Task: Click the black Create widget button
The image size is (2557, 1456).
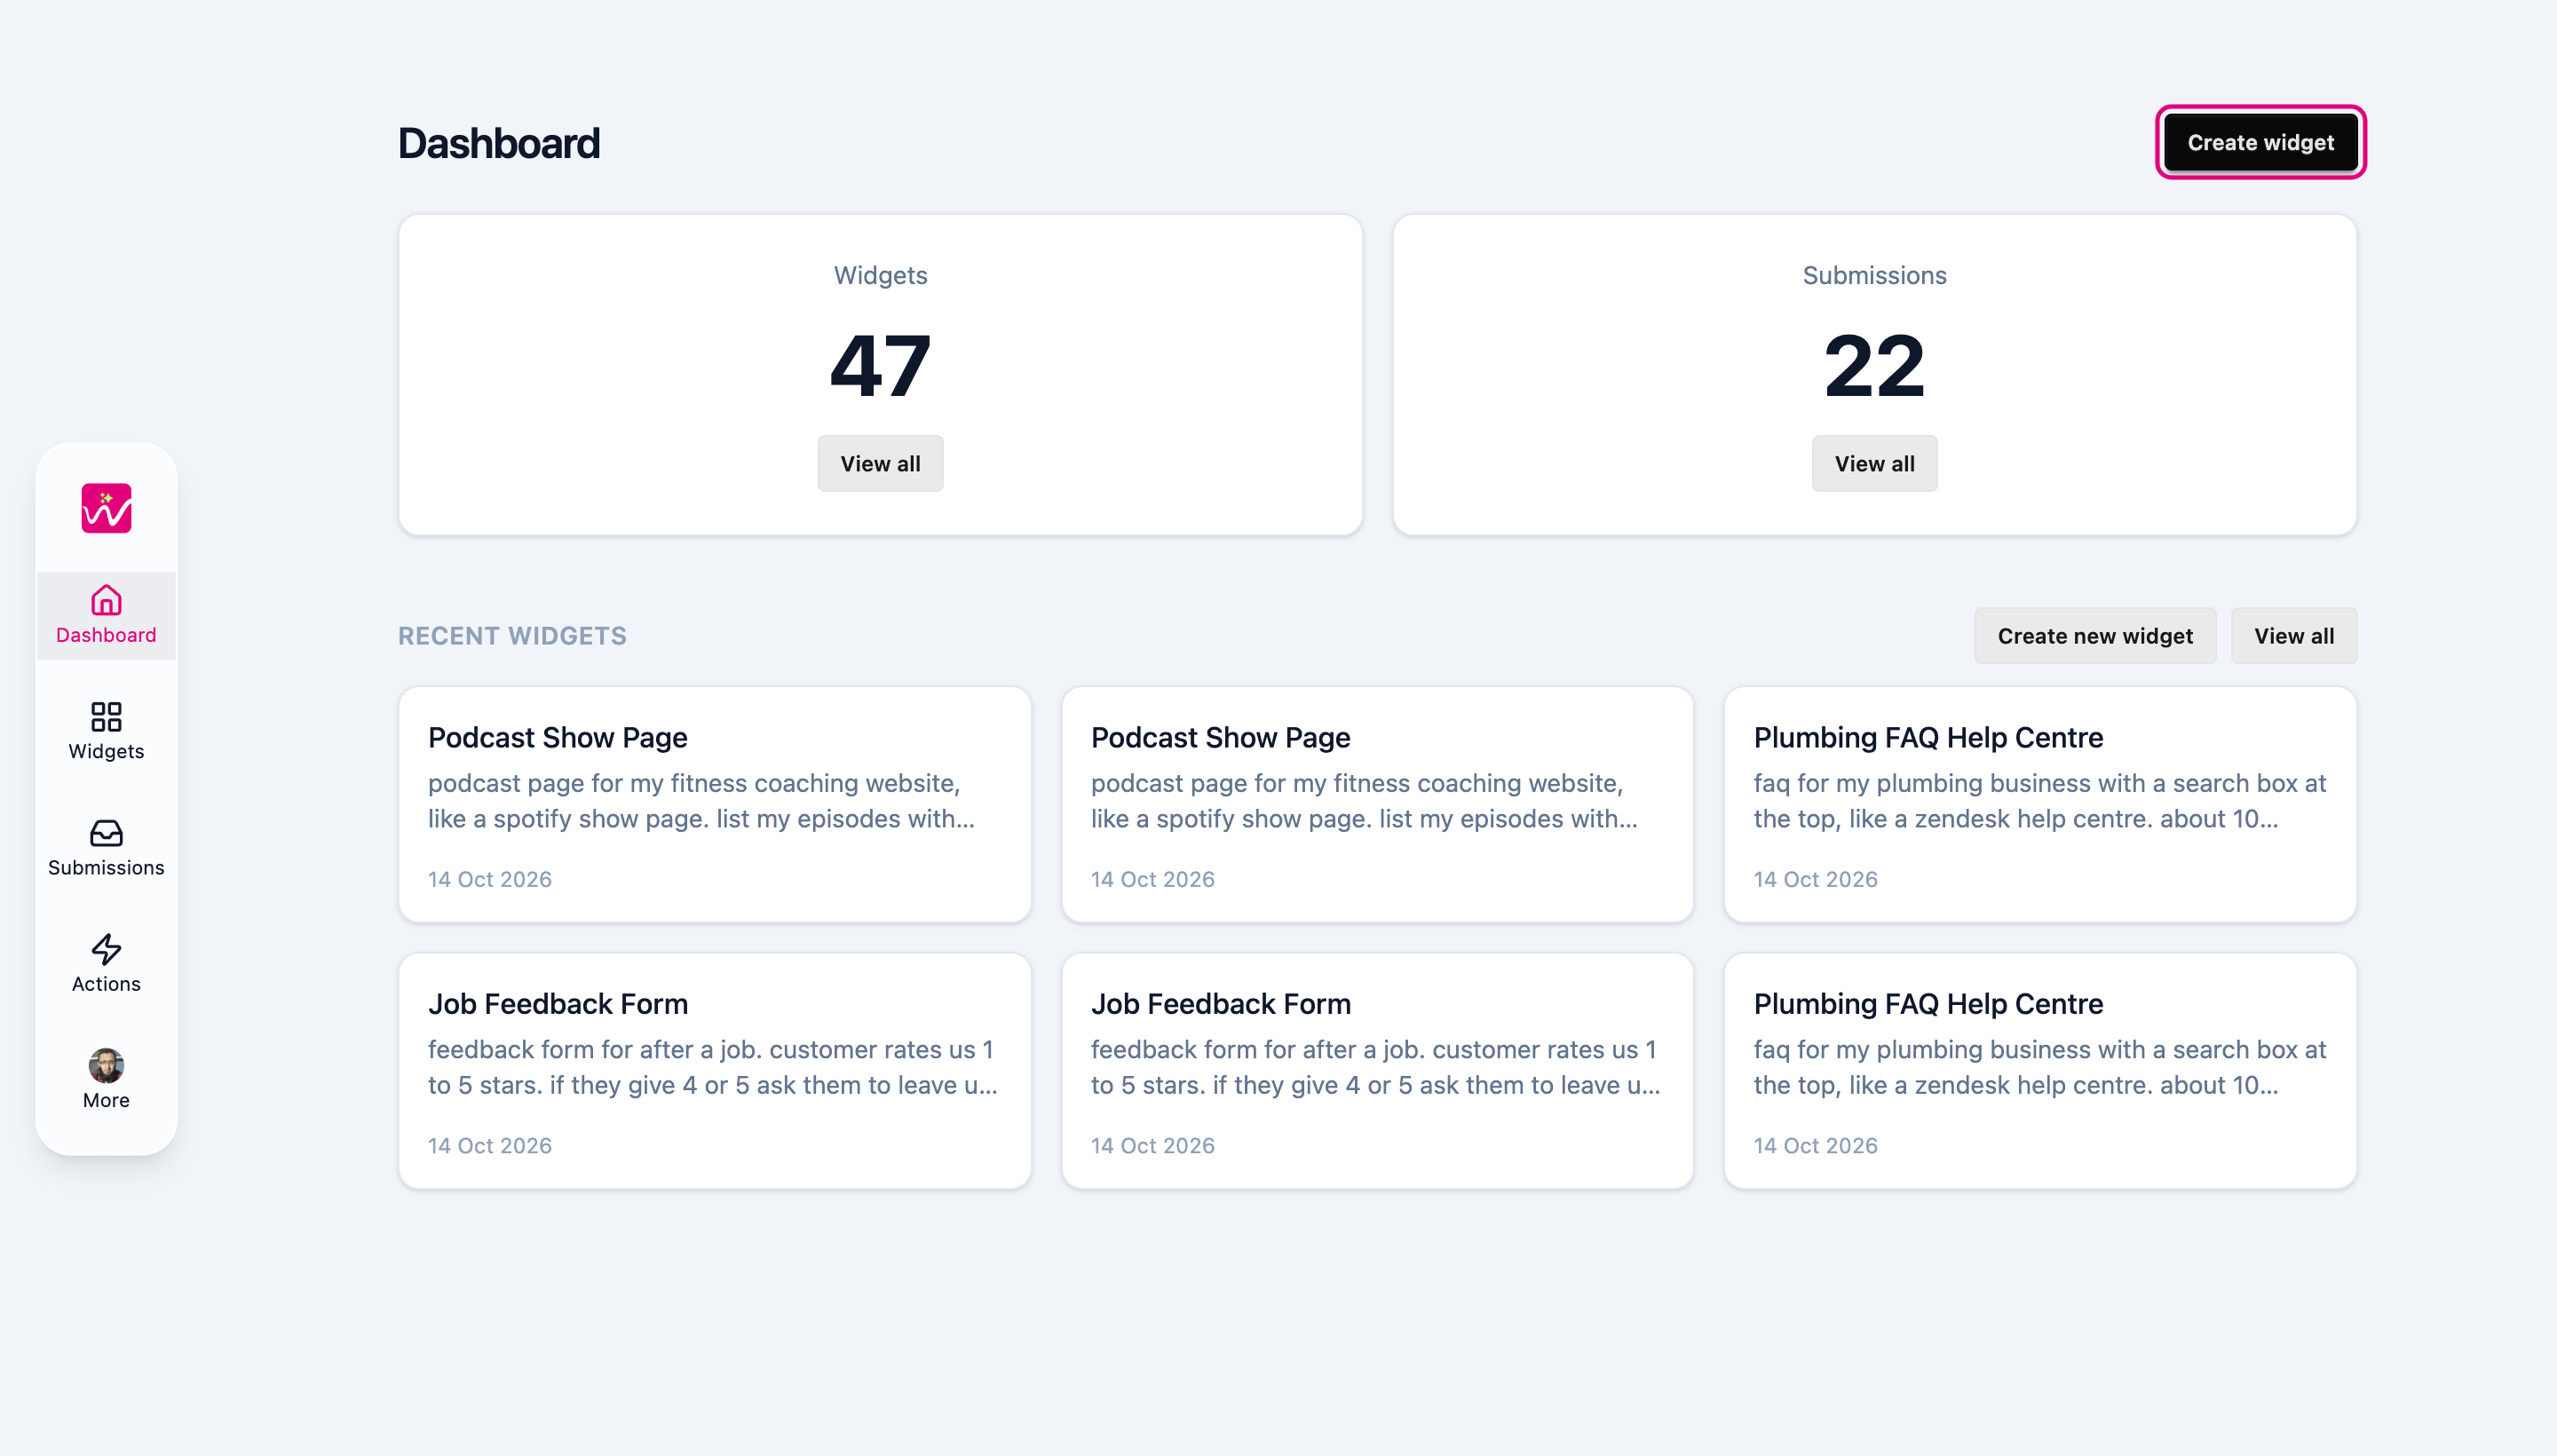Action: click(2260, 142)
